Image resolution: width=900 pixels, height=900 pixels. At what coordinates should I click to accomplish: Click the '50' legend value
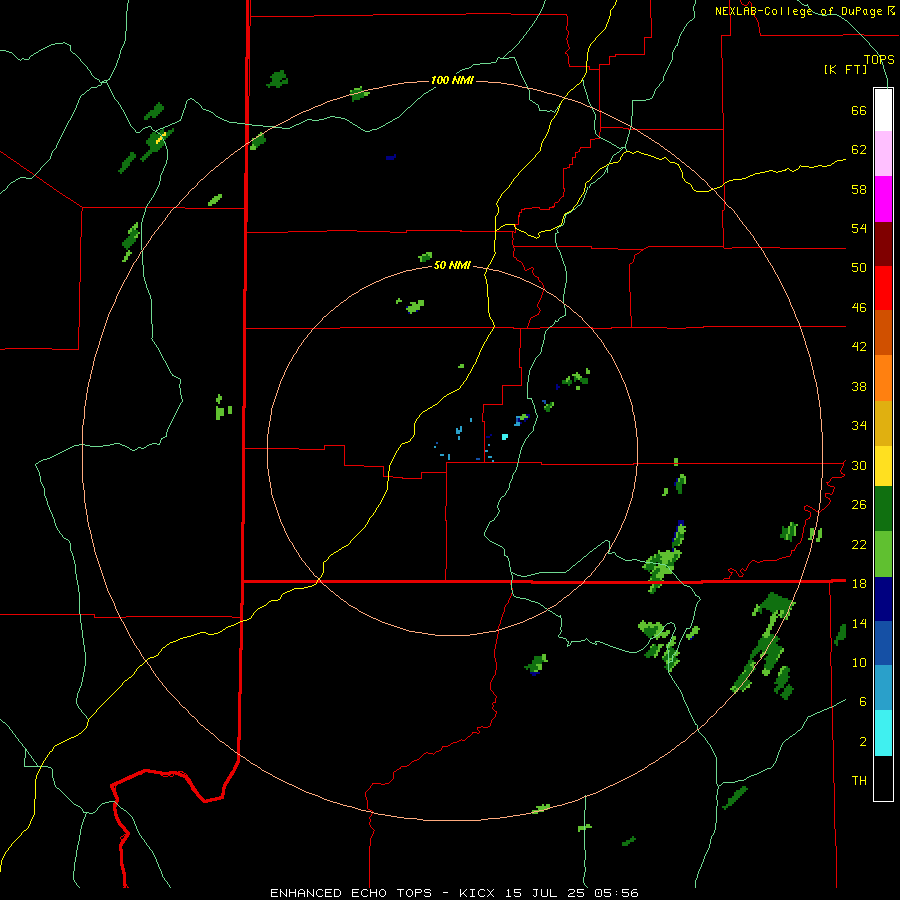coord(859,268)
